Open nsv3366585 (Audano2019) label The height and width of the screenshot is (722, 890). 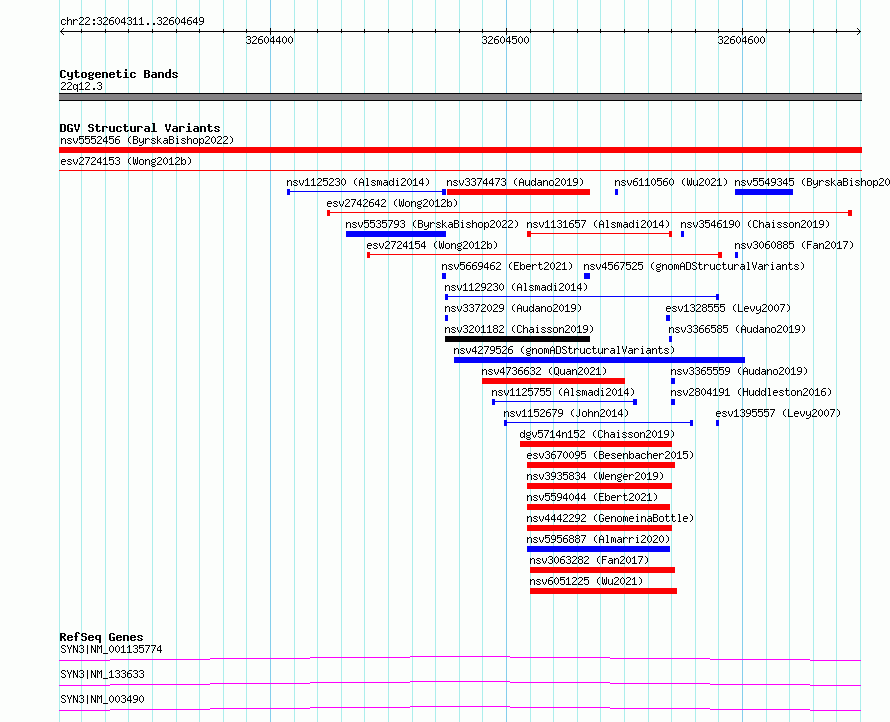click(x=737, y=329)
